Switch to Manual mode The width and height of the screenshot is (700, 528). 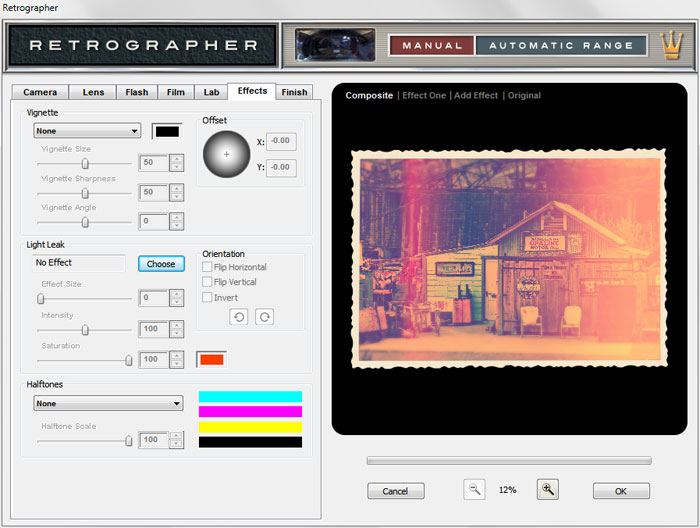click(431, 46)
